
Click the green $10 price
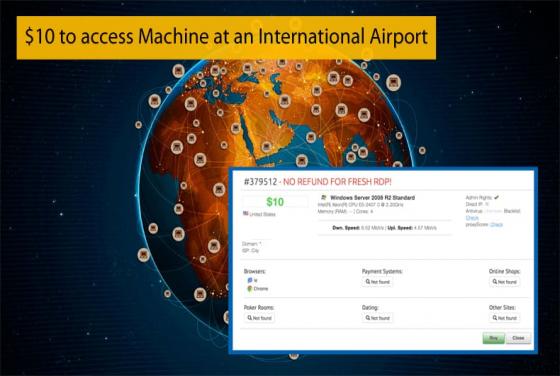point(275,202)
